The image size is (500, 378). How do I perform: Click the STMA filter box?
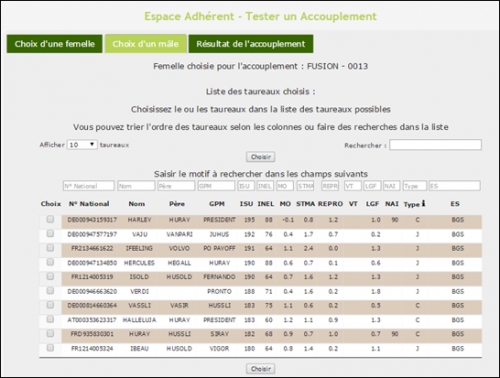point(305,186)
